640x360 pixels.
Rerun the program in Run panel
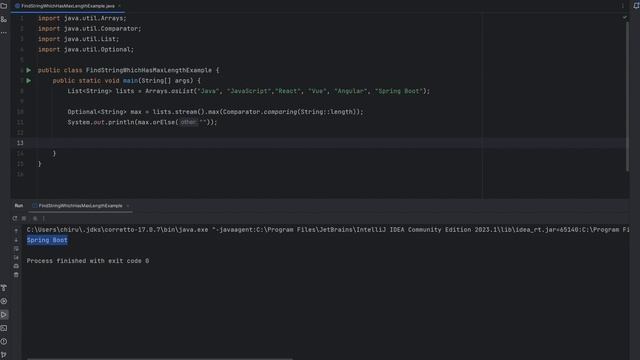tap(15, 218)
